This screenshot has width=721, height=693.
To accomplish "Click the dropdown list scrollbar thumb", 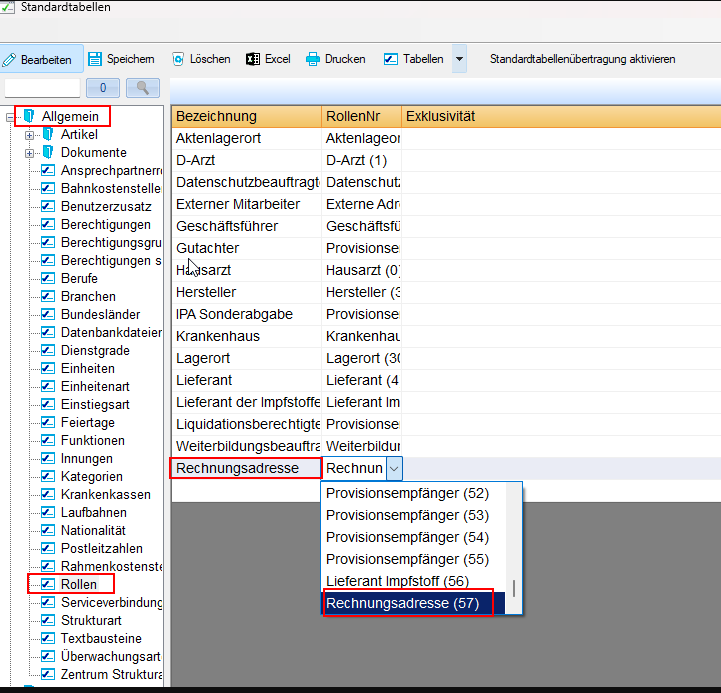I will 514,588.
